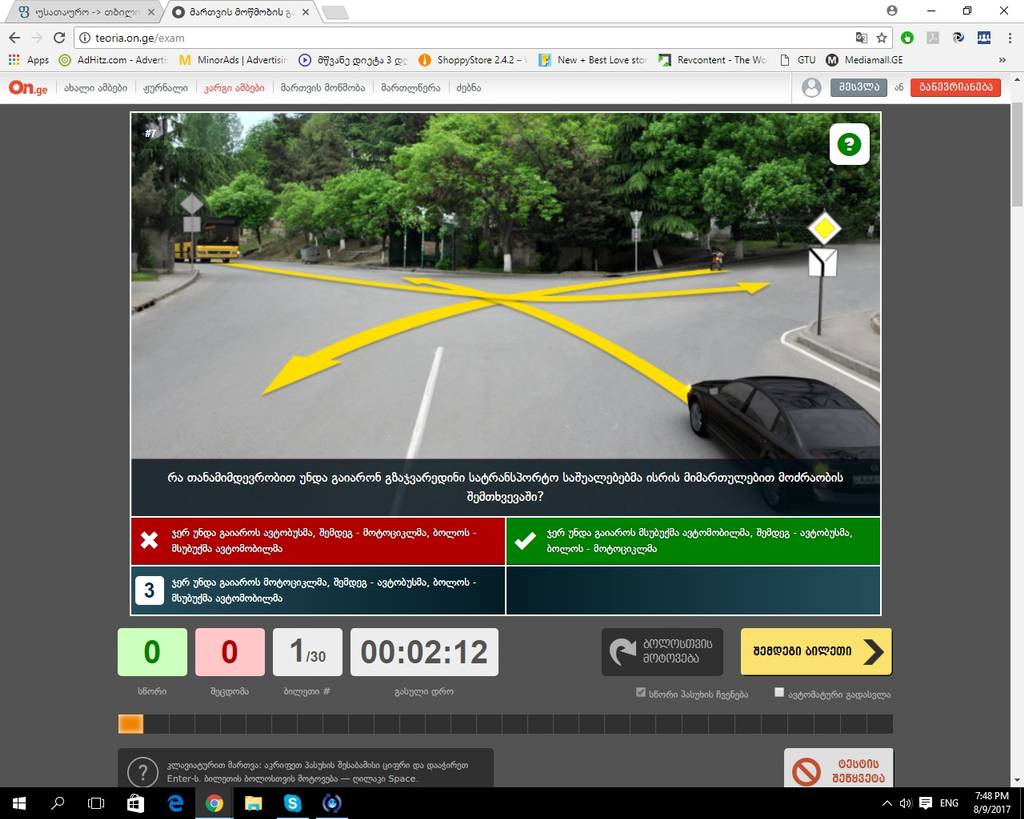
Task: Open File Explorer from the taskbar
Action: tap(253, 803)
